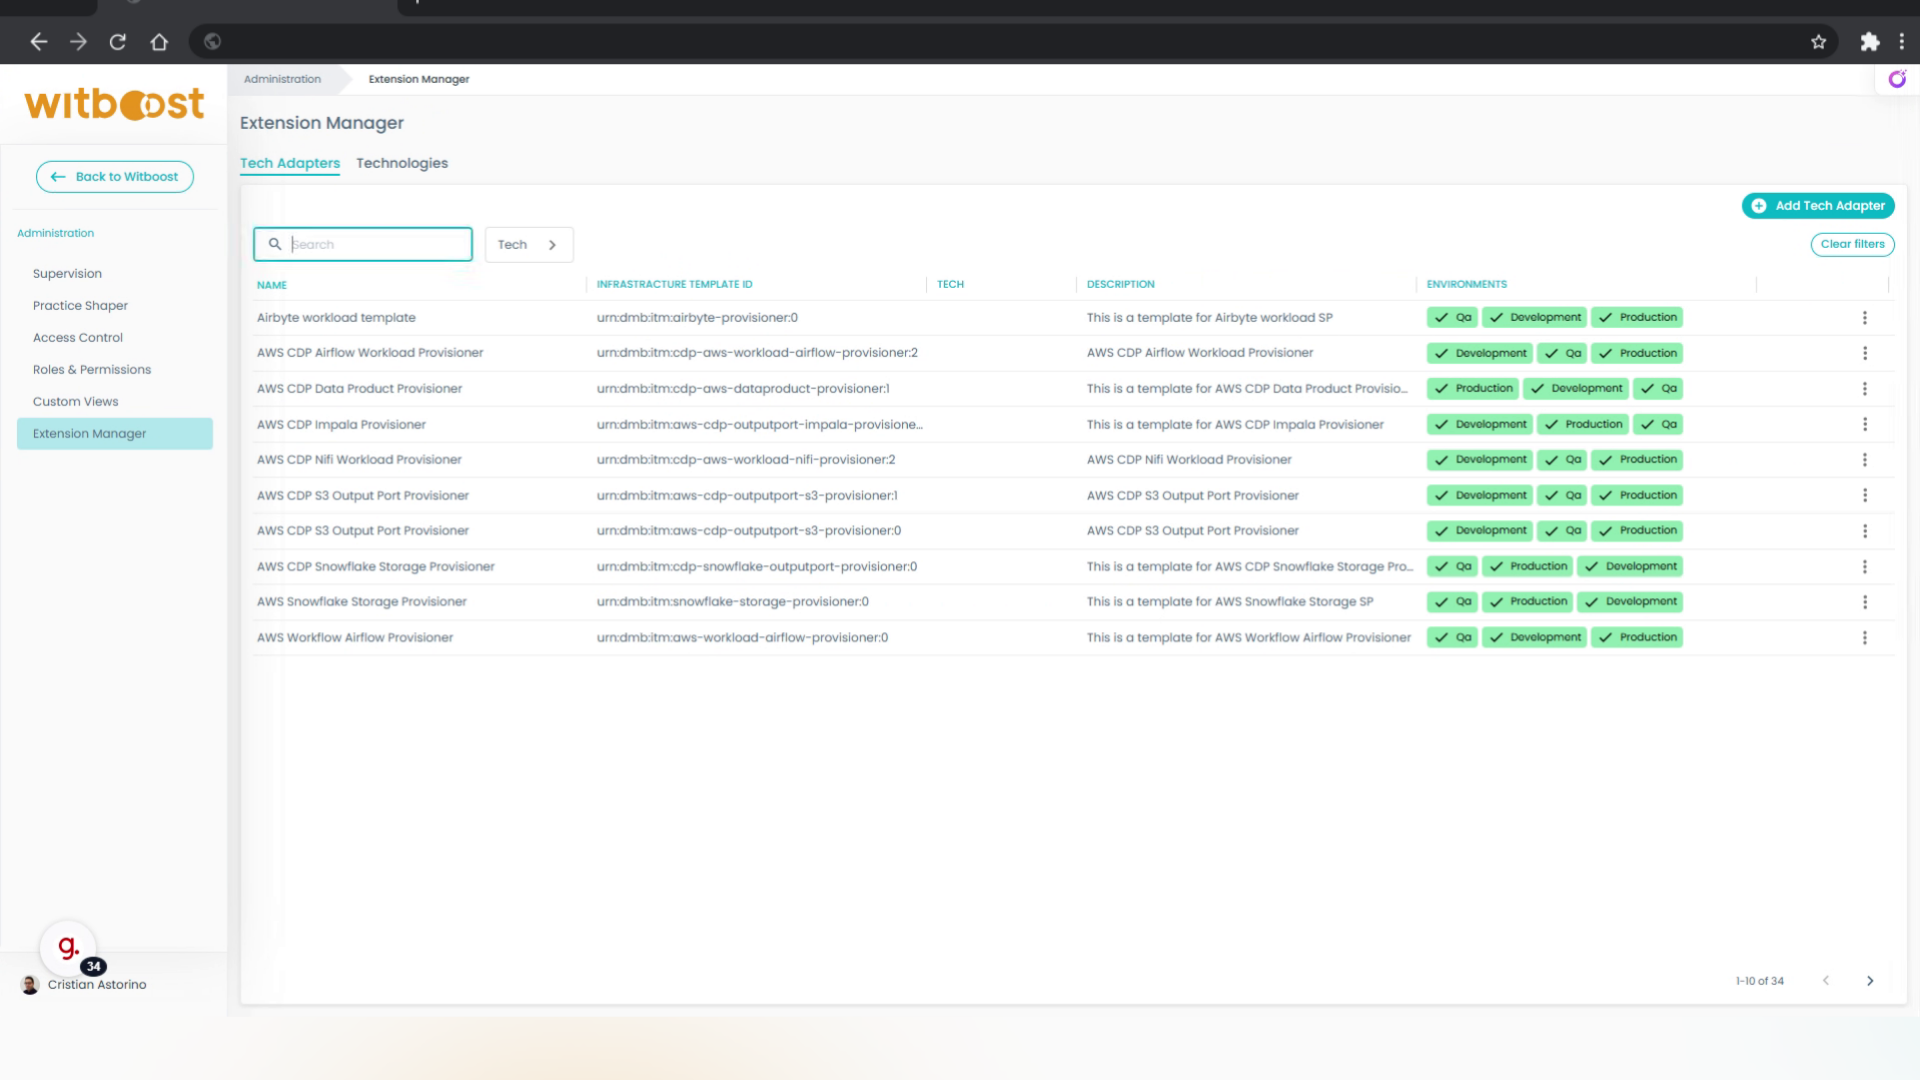Click Tech column header
Viewport: 1920px width, 1080px height.
pos(950,285)
